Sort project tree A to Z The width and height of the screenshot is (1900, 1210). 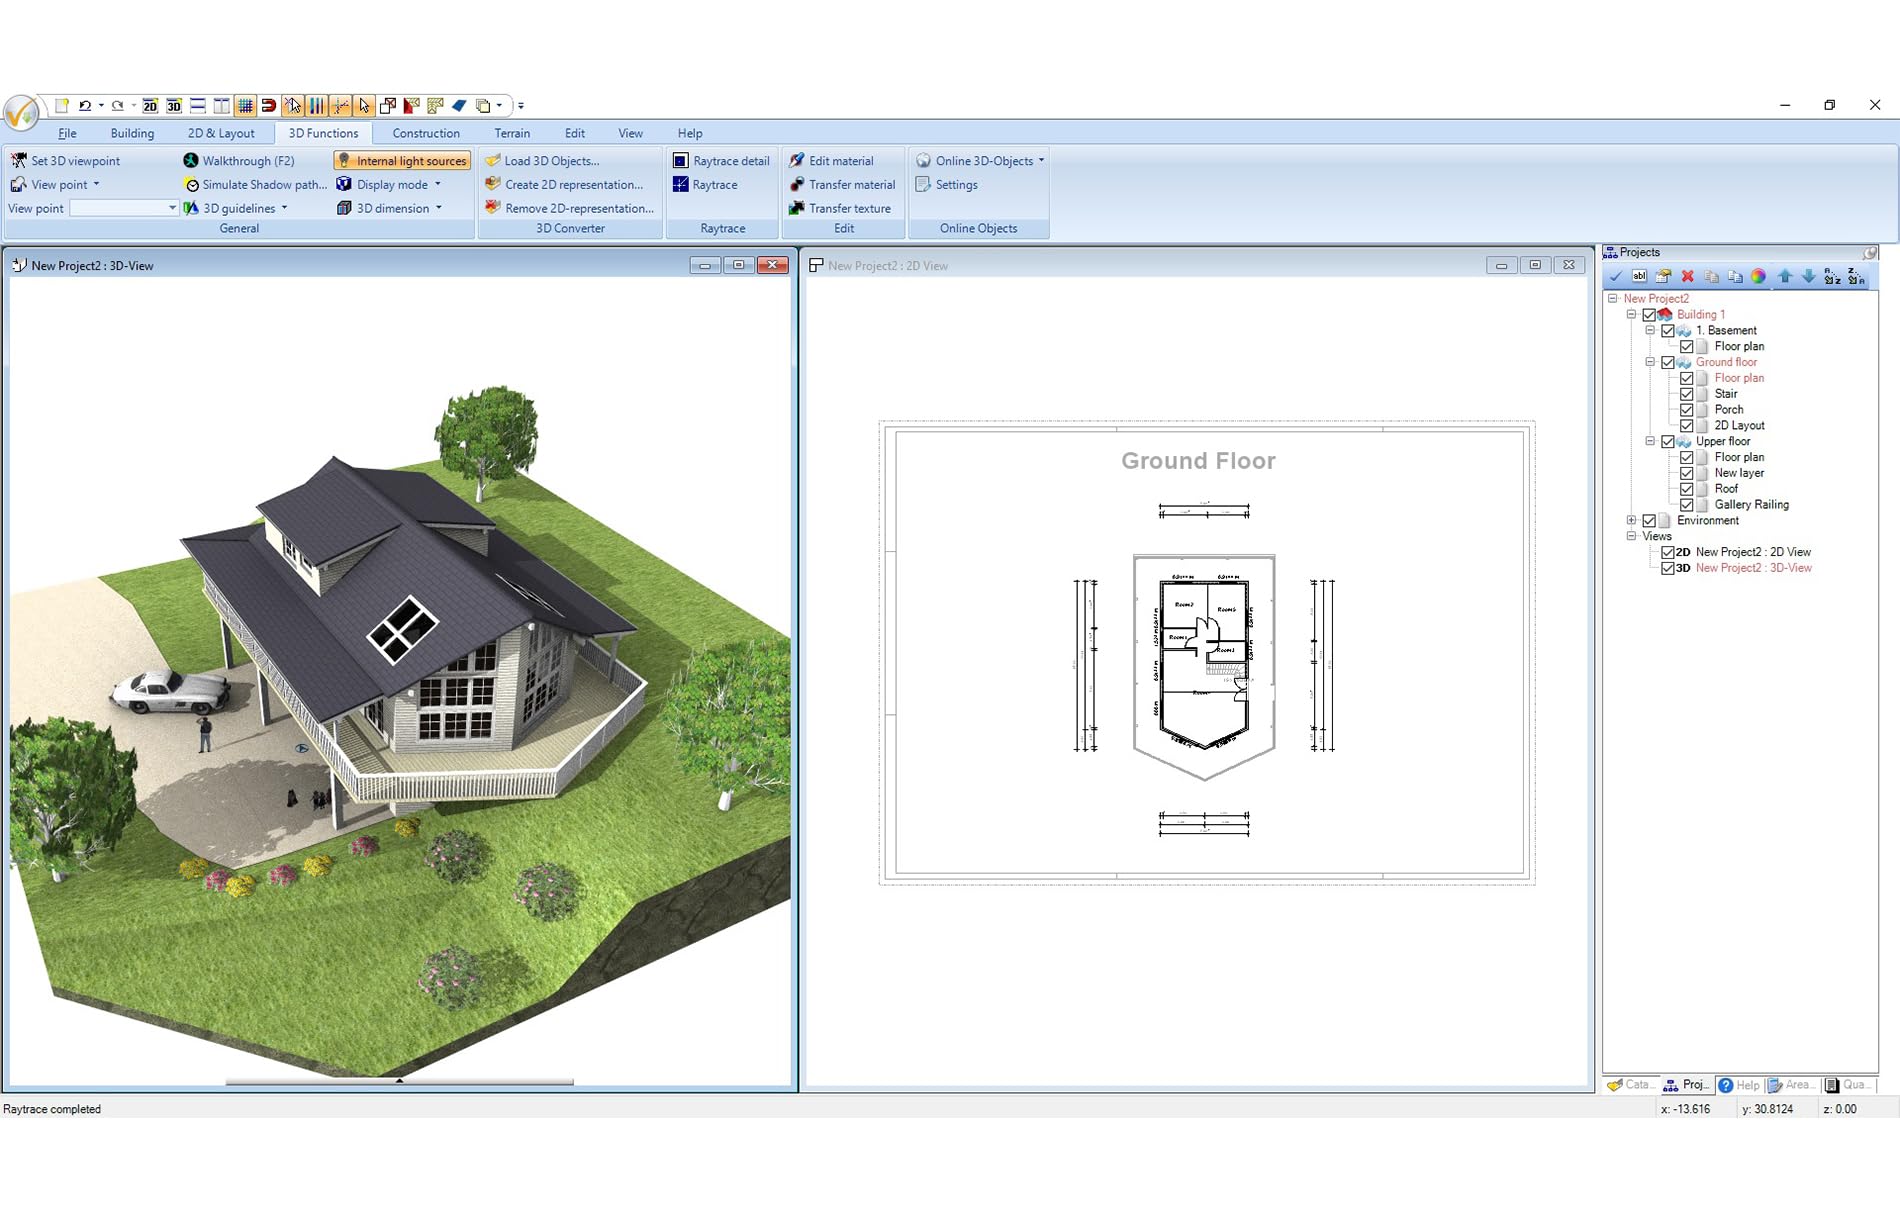(x=1833, y=277)
